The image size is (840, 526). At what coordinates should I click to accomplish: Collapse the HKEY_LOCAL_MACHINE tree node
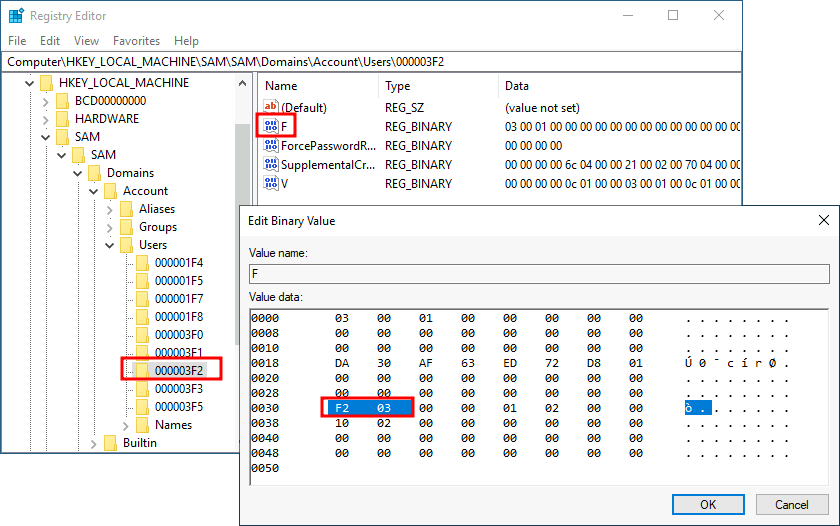click(30, 83)
